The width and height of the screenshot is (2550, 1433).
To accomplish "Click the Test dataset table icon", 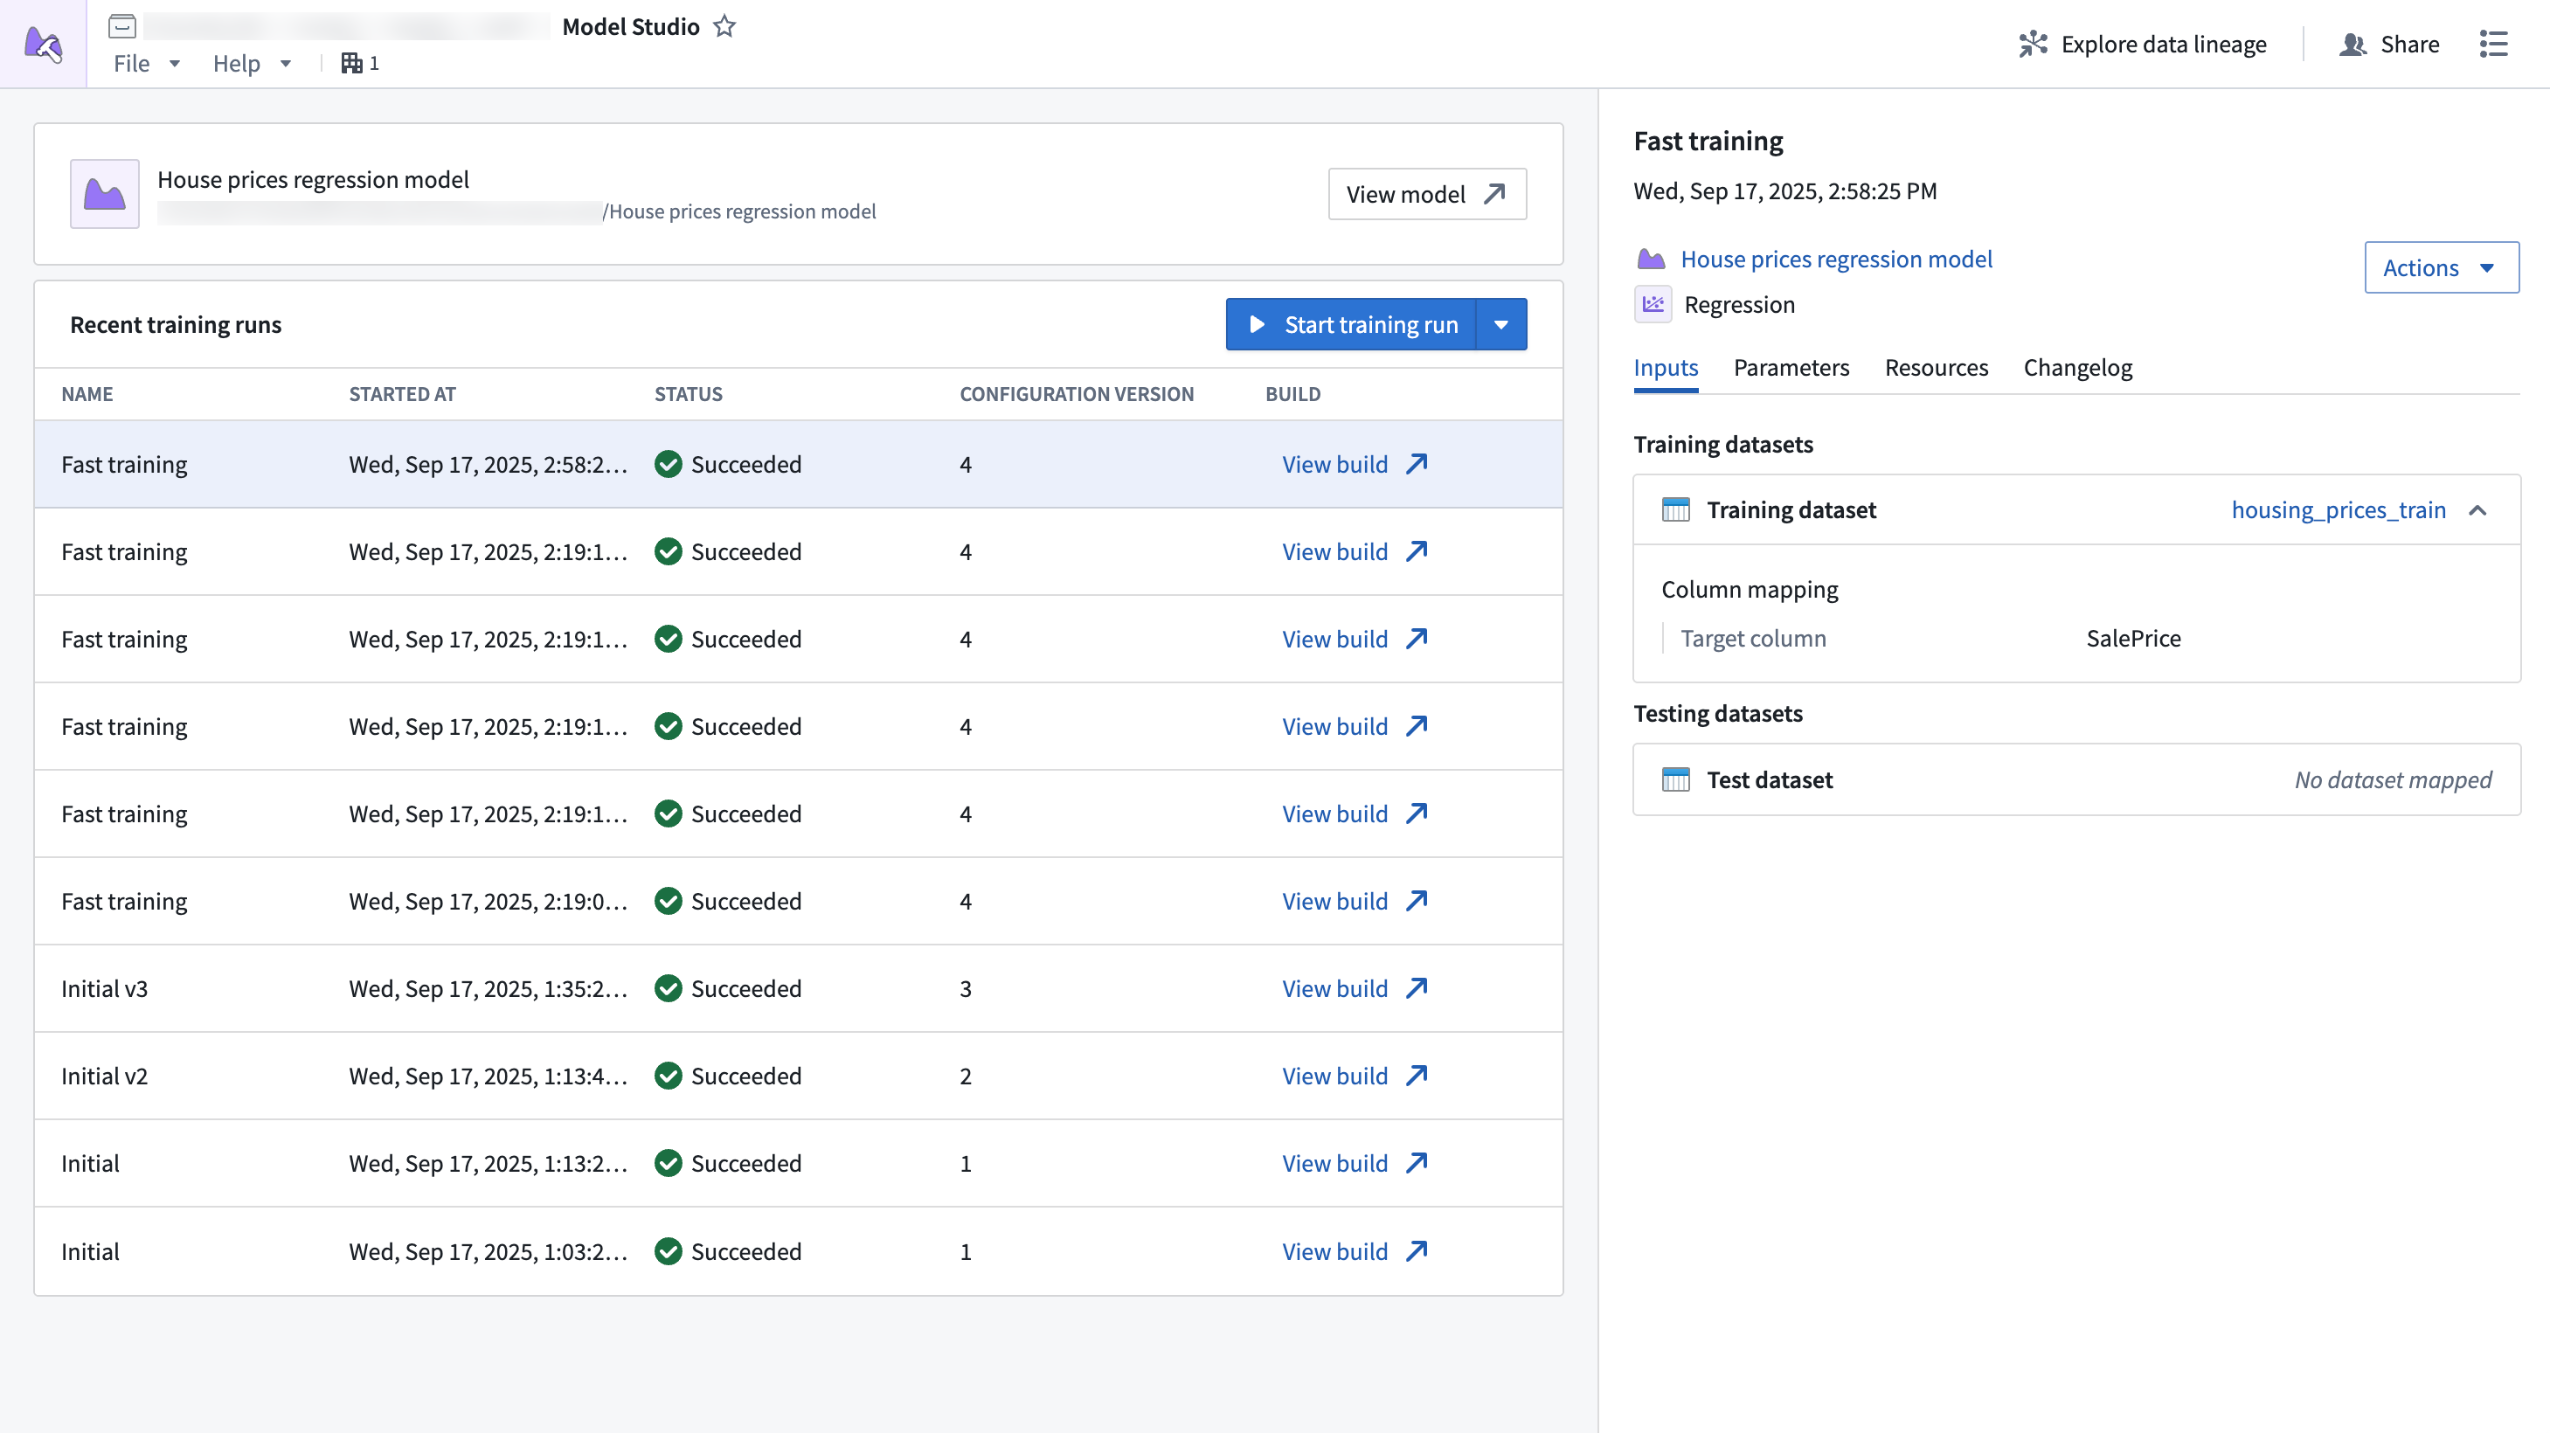I will [1675, 779].
